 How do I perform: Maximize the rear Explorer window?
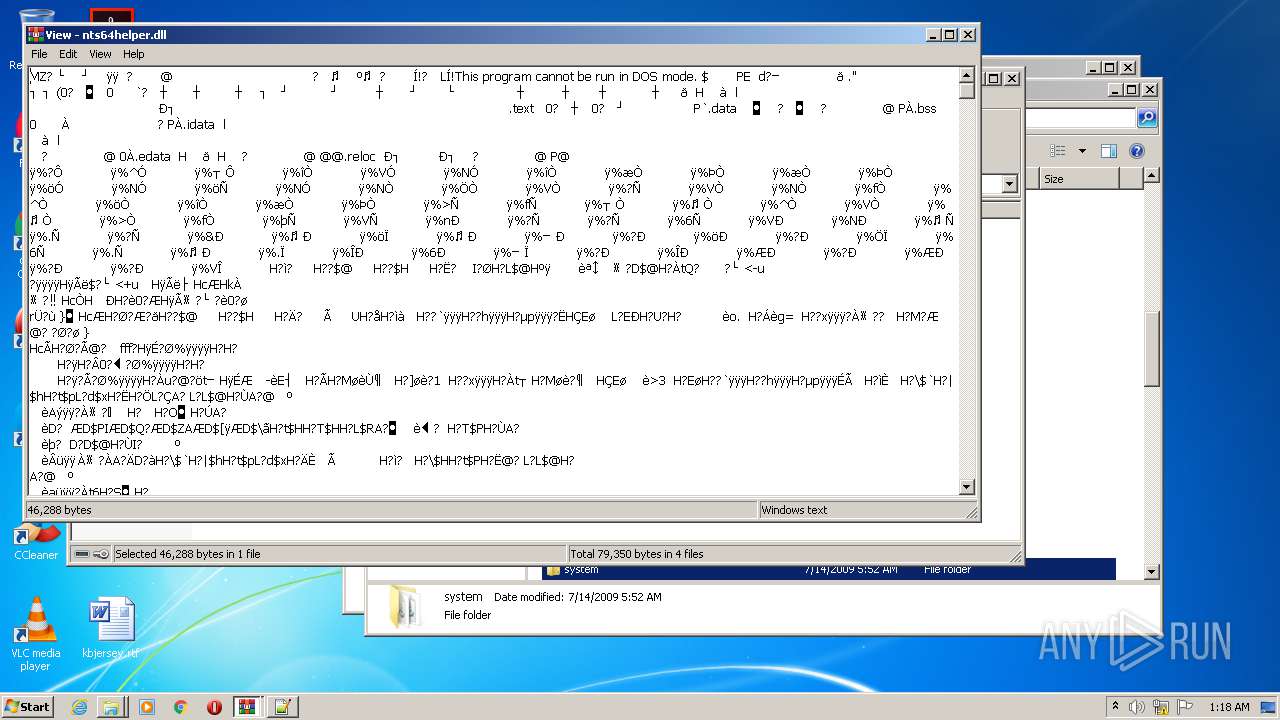[1110, 68]
